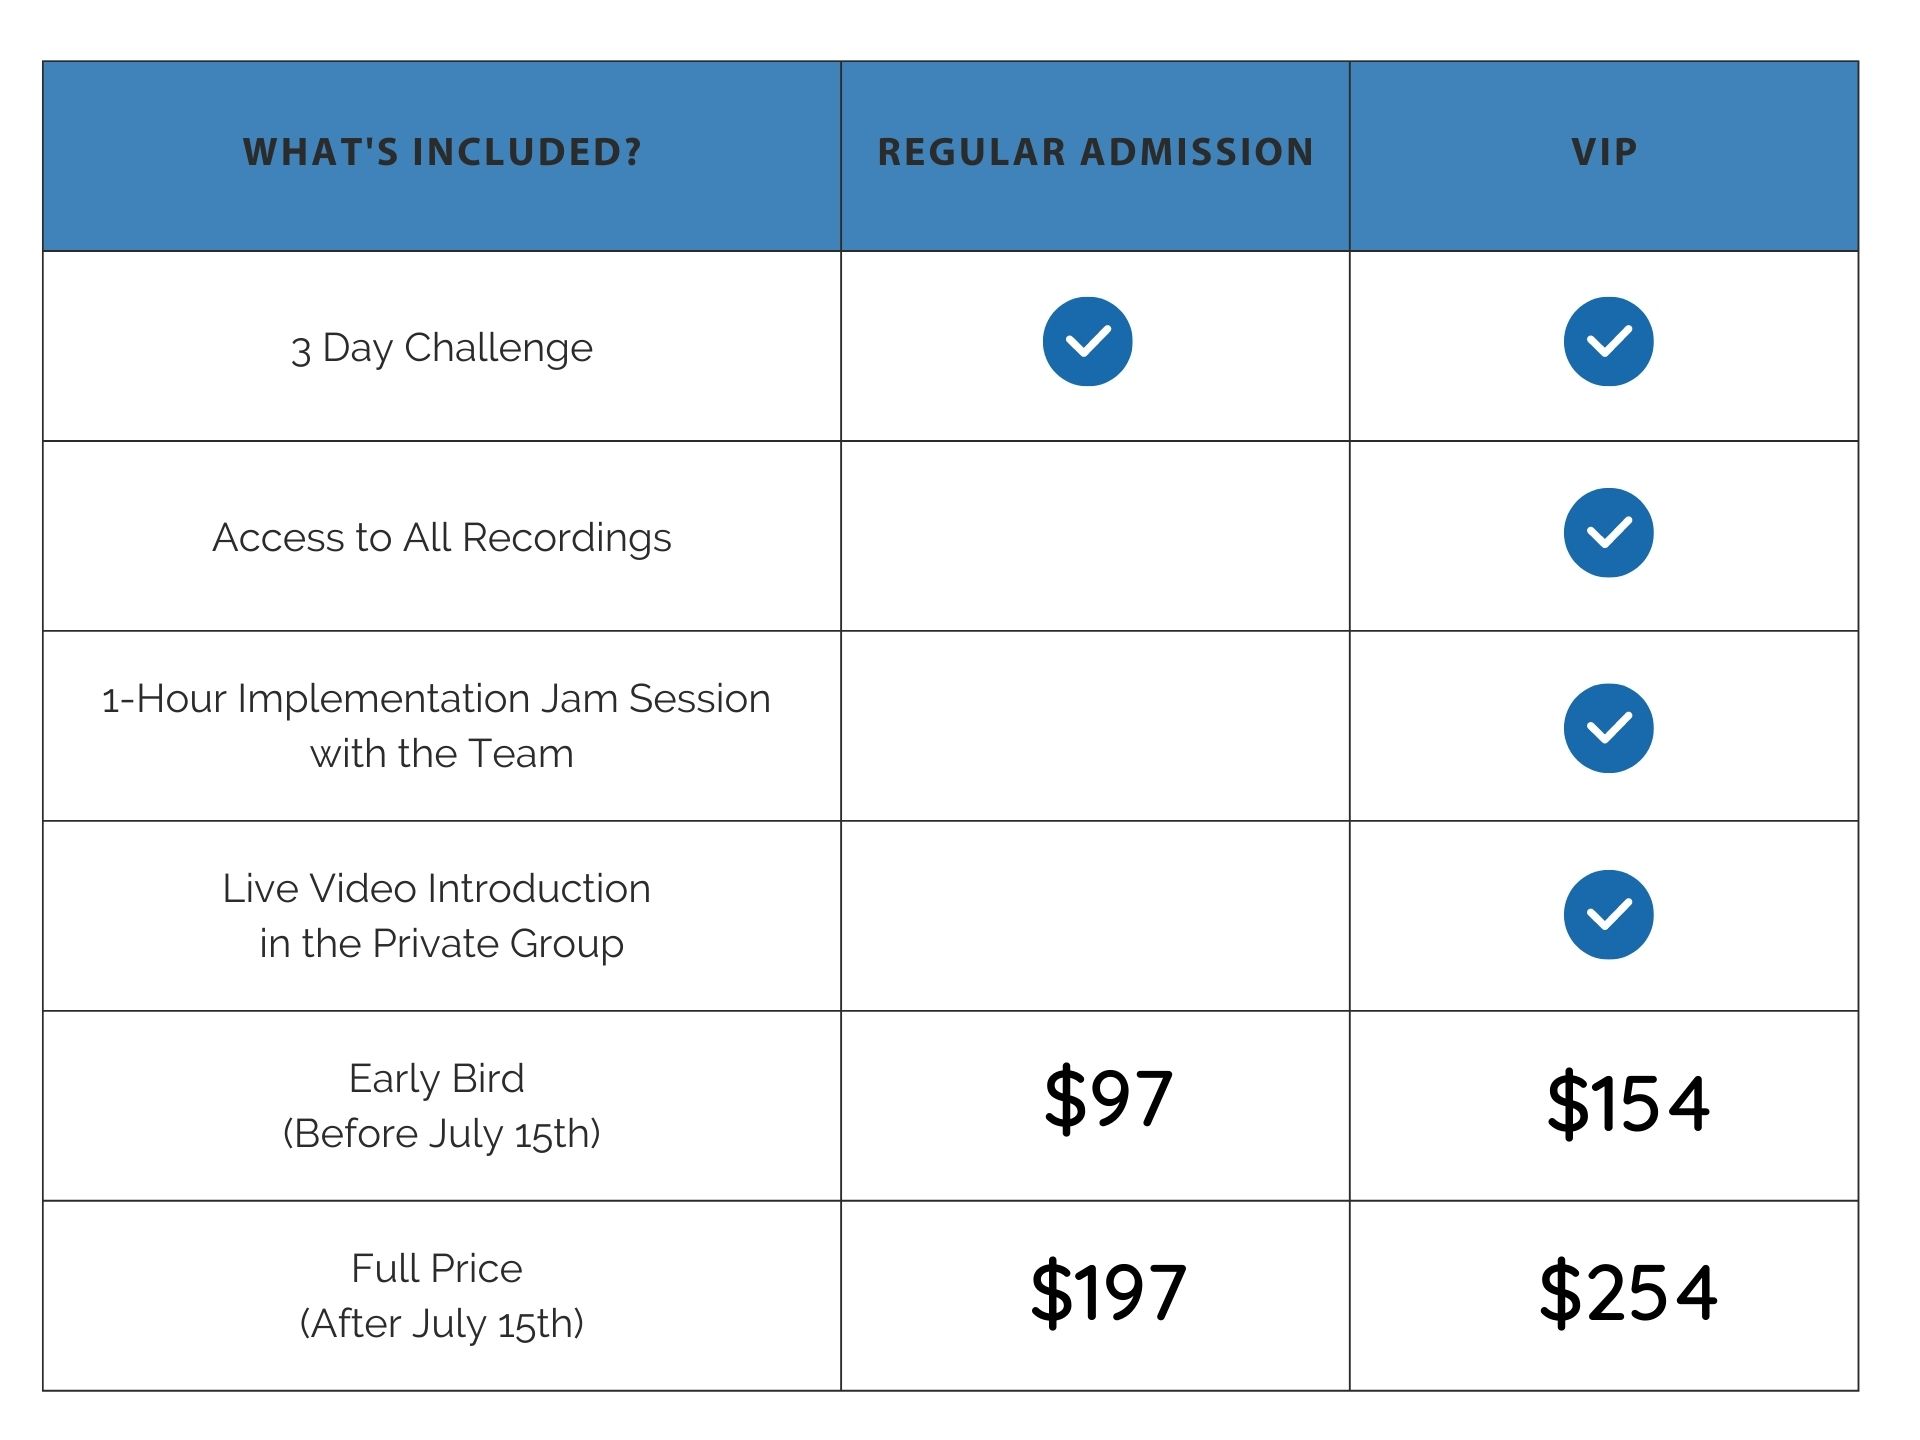1920x1440 pixels.
Task: Click the 3 Day Challenge label
Action: tap(442, 348)
